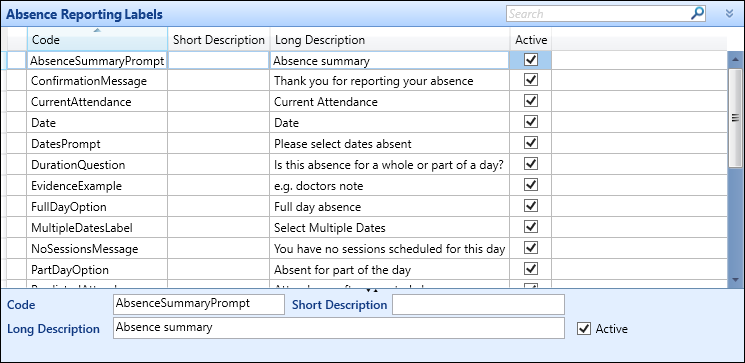Image resolution: width=745 pixels, height=363 pixels.
Task: Click the Code field in detail panel
Action: tap(199, 304)
